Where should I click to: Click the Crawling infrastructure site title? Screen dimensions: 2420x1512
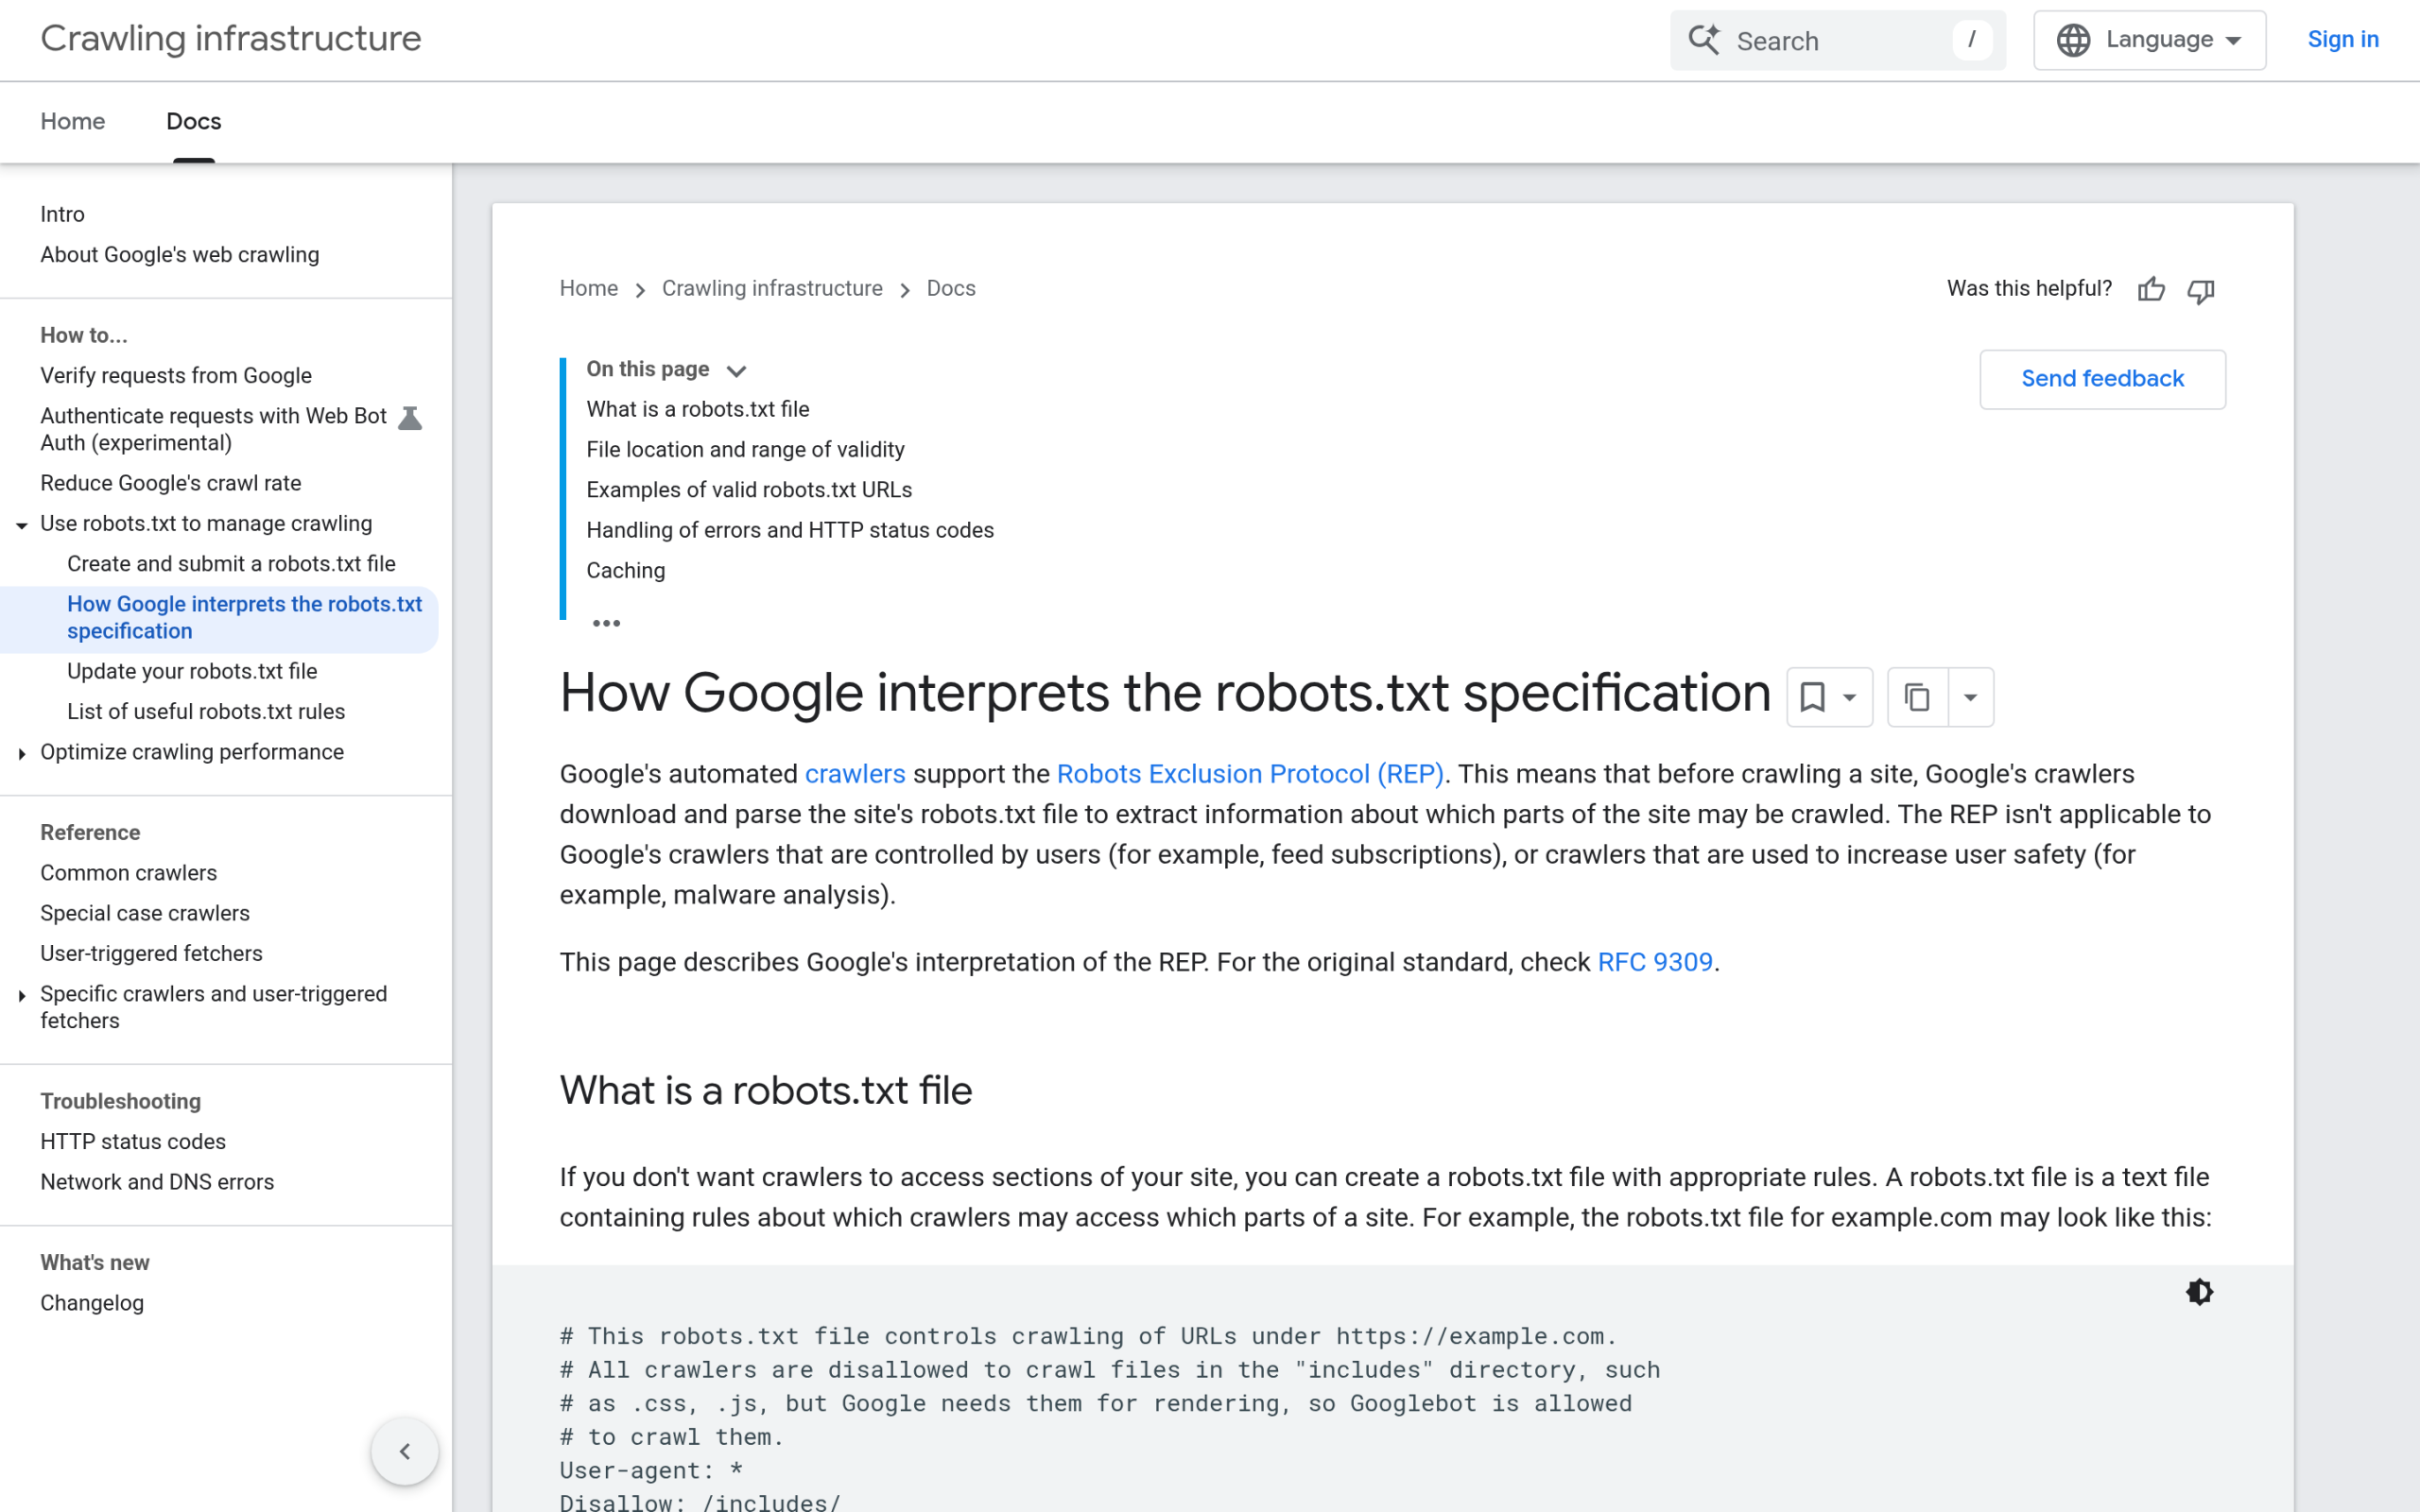(x=231, y=38)
